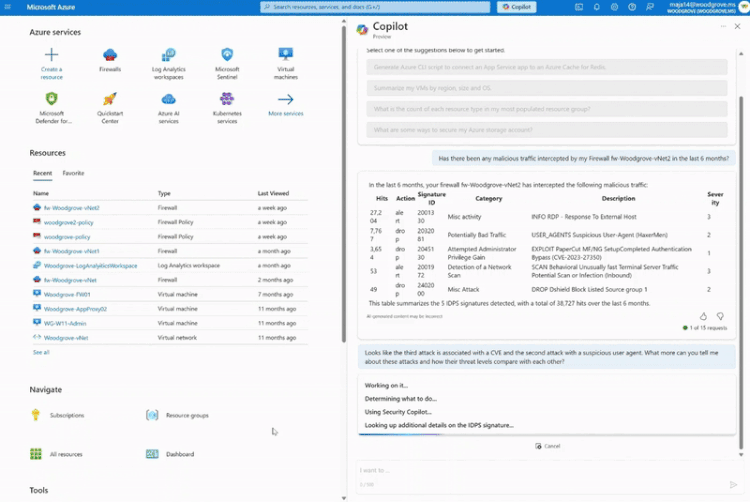
Task: Click the Create a resource plus icon
Action: (x=51, y=55)
